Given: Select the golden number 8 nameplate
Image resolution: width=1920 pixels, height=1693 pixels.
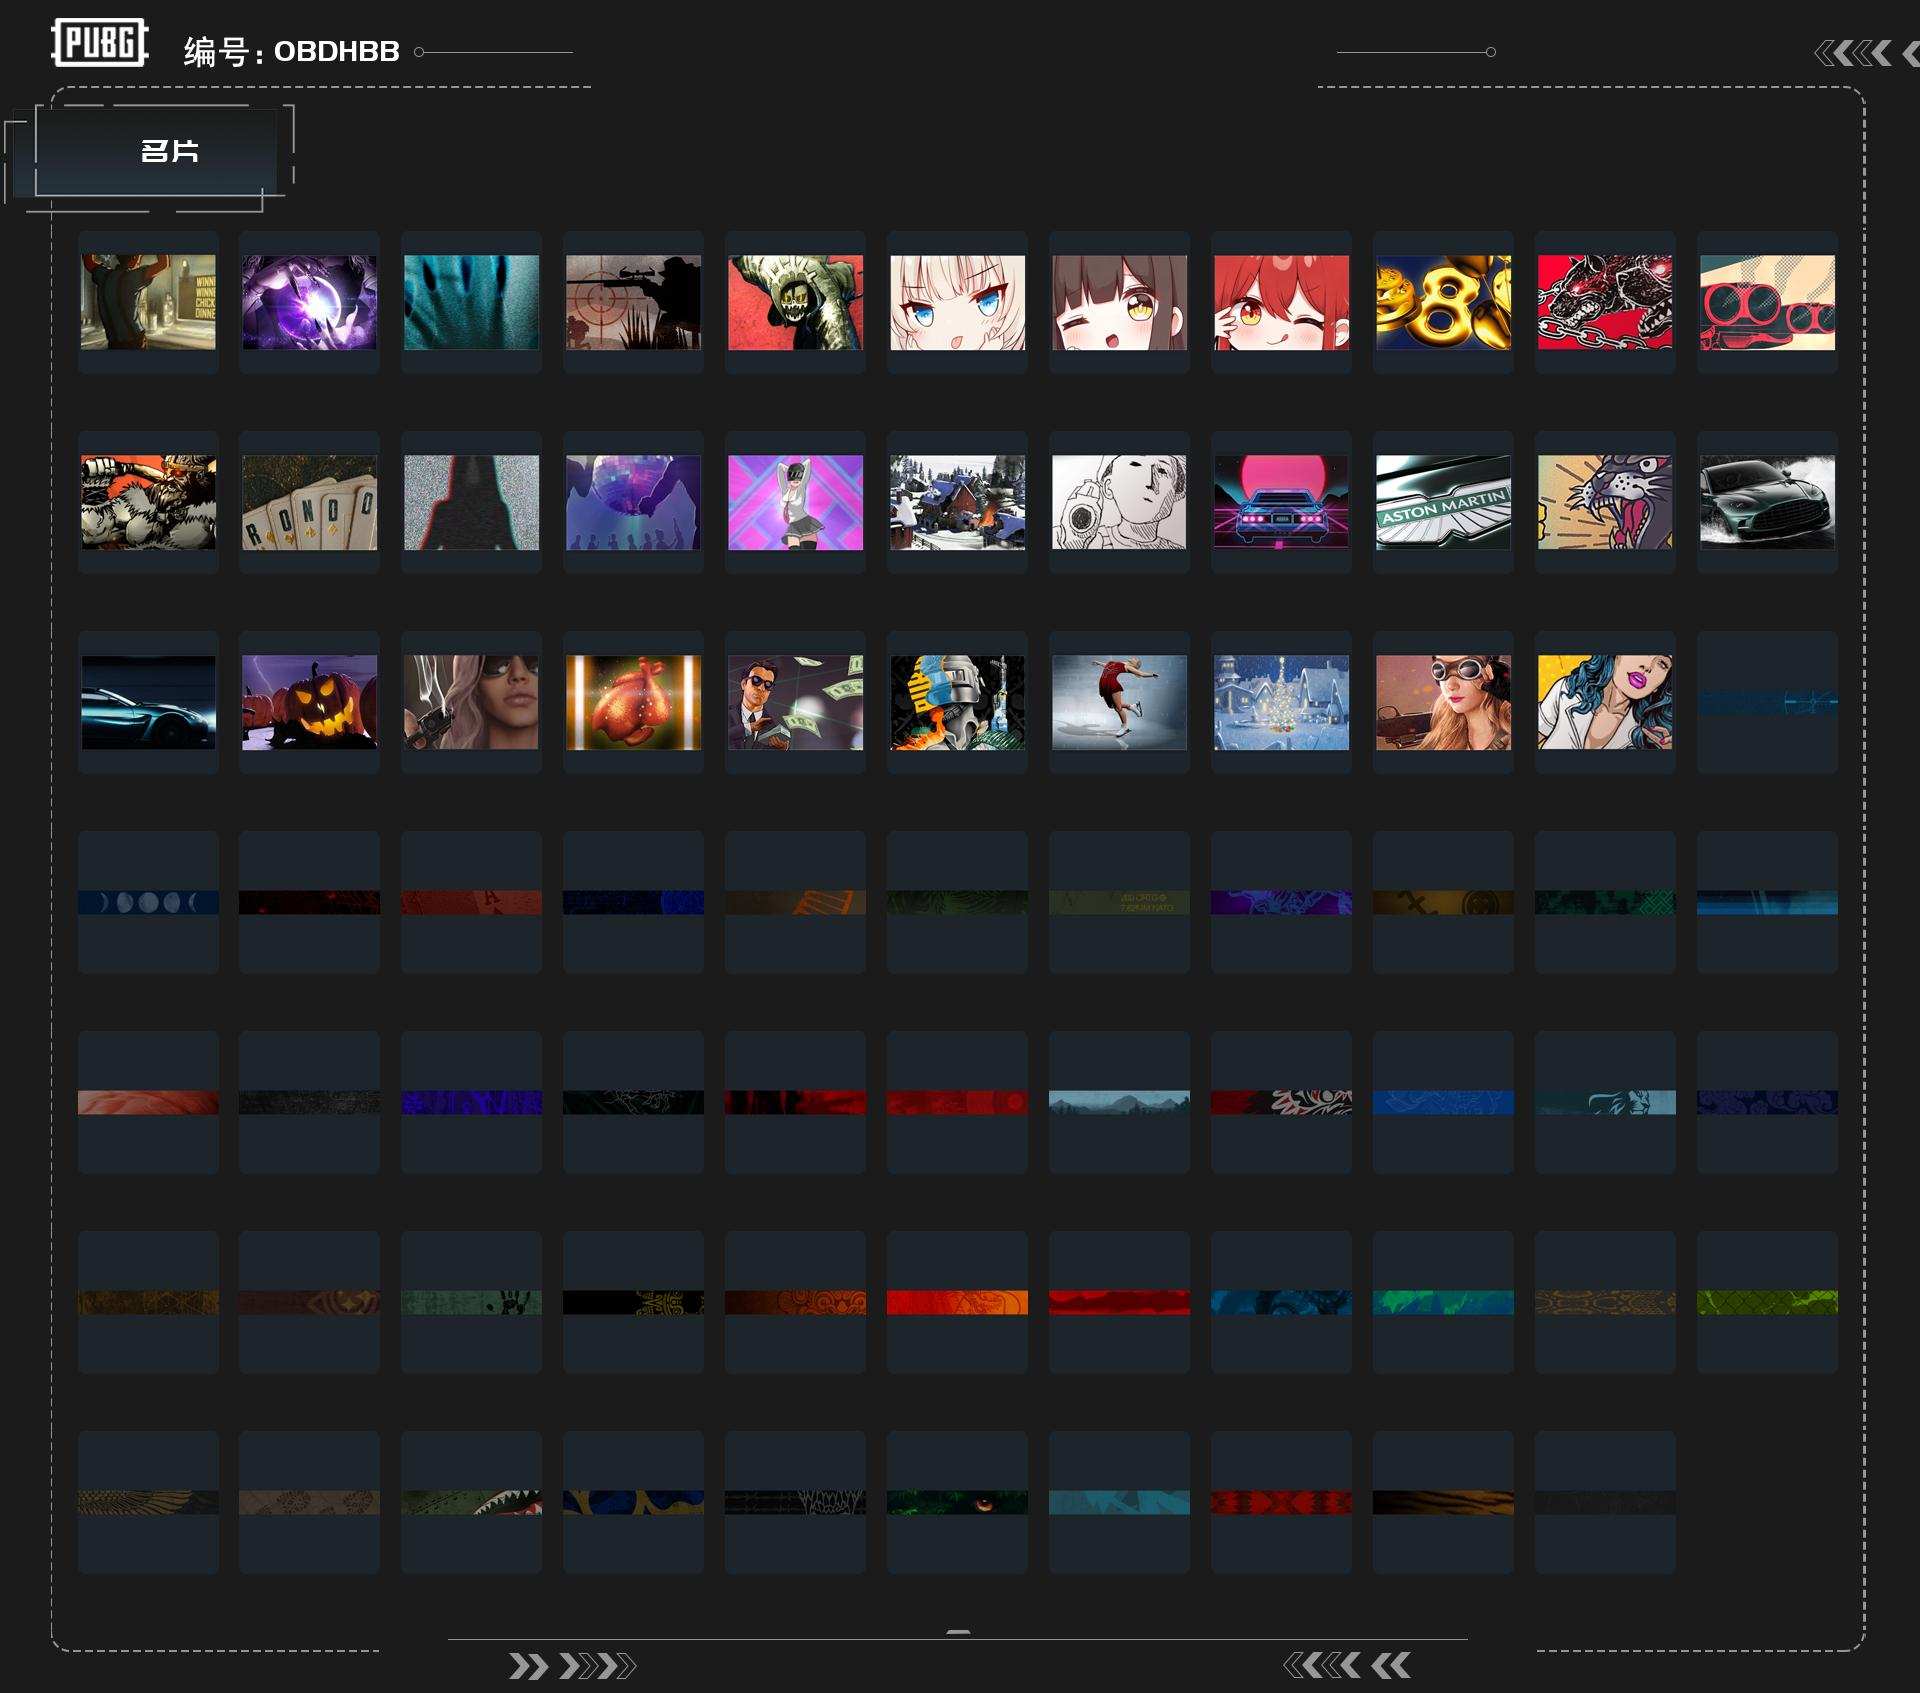Looking at the screenshot, I should point(1443,302).
